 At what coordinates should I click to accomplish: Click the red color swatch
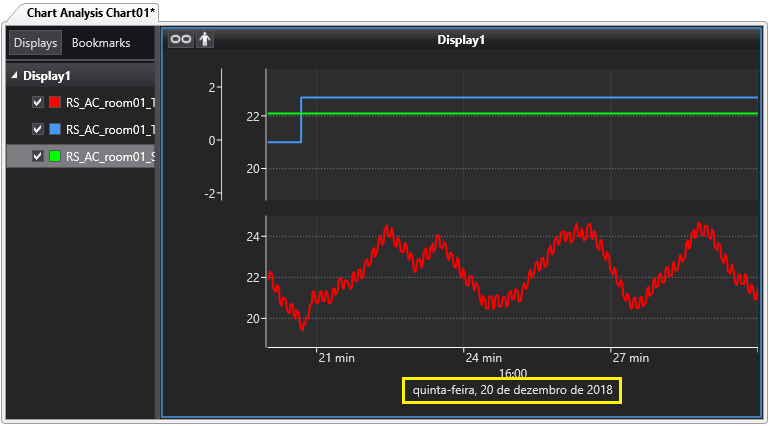pos(55,102)
